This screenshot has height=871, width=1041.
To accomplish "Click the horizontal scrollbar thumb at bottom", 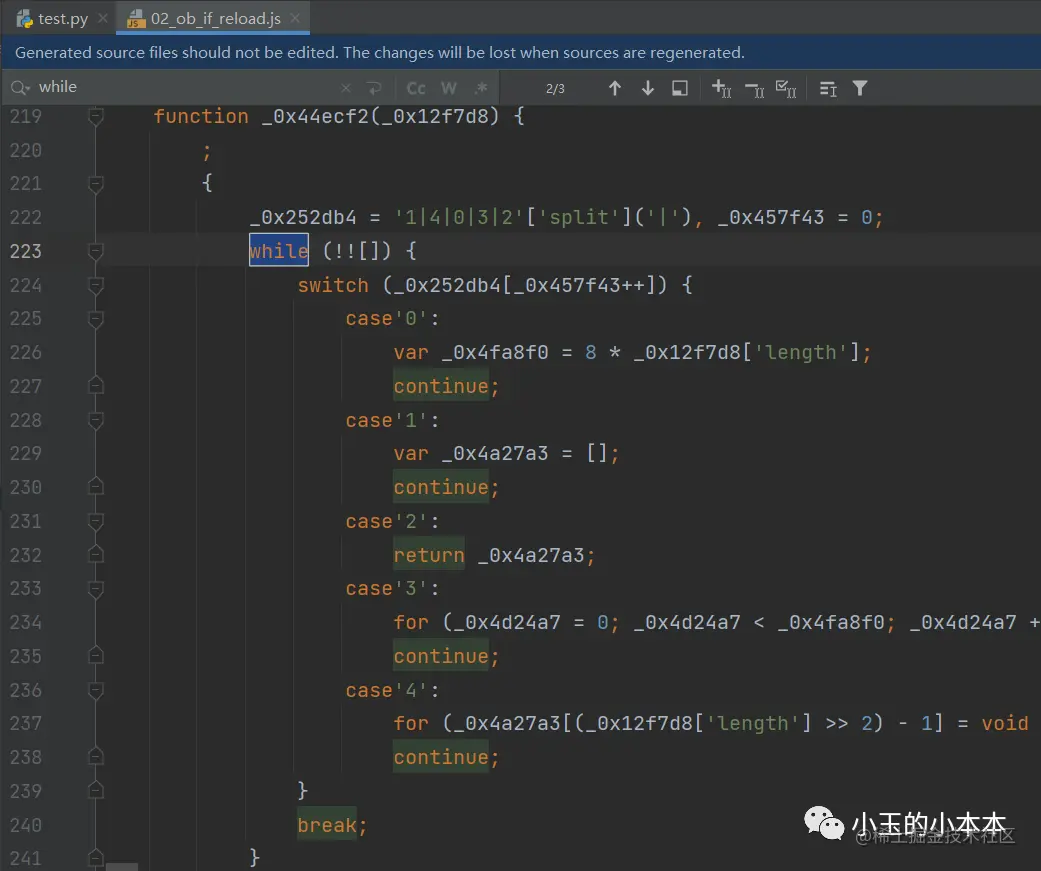I will [122, 867].
